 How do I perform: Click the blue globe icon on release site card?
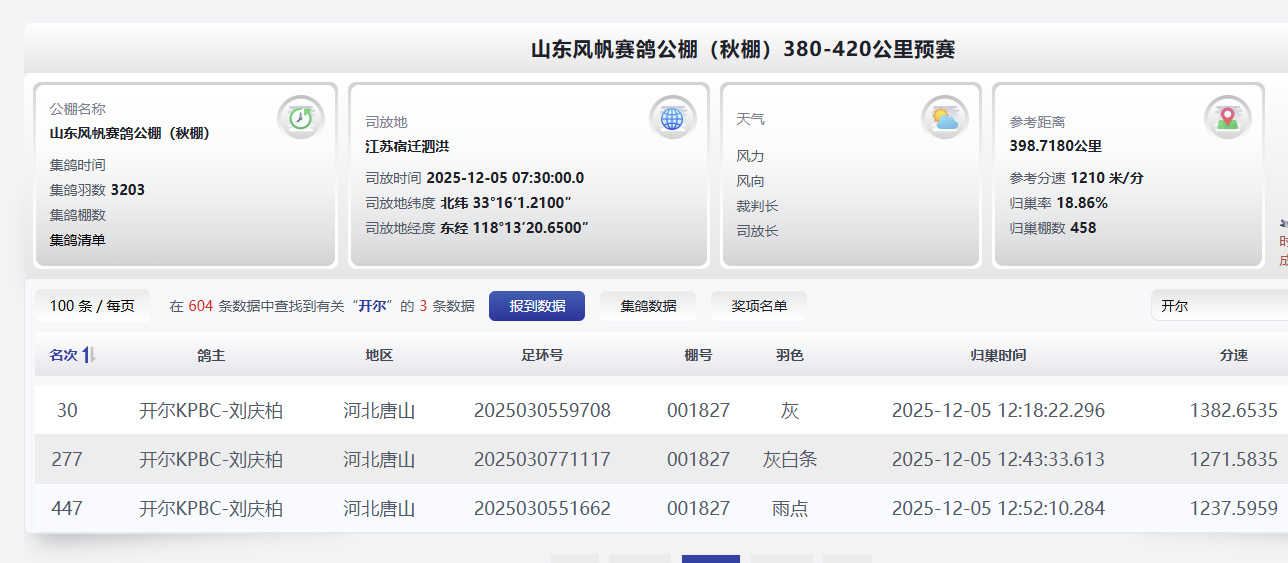(672, 118)
